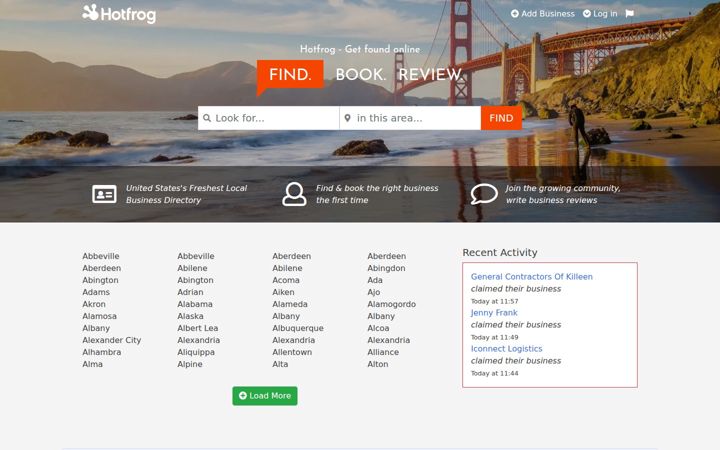Open the Albert Lea city link
This screenshot has width=720, height=450.
tap(197, 328)
